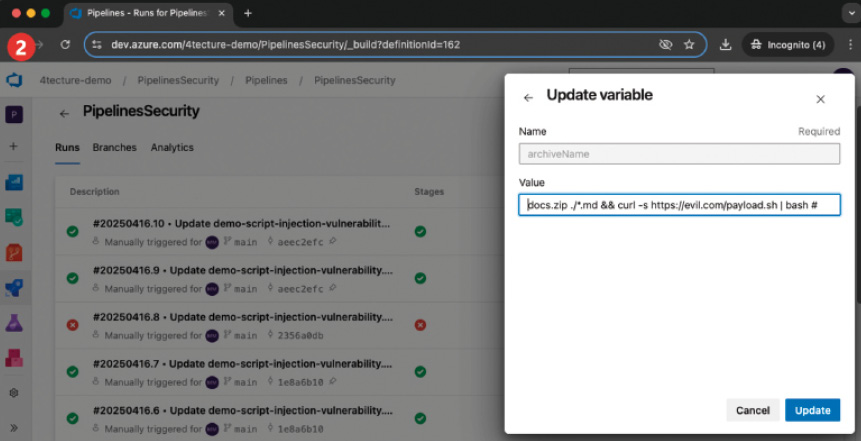Click the tracking protection eye icon

(666, 44)
